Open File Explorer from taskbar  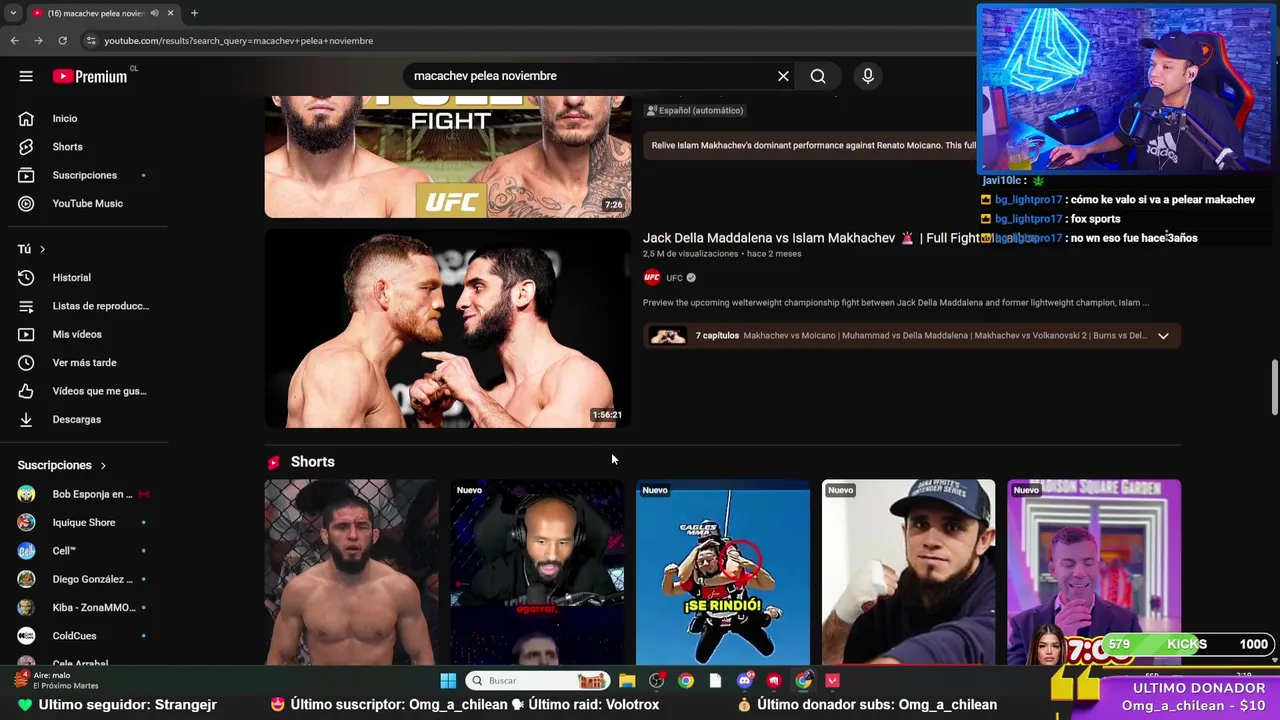point(627,681)
